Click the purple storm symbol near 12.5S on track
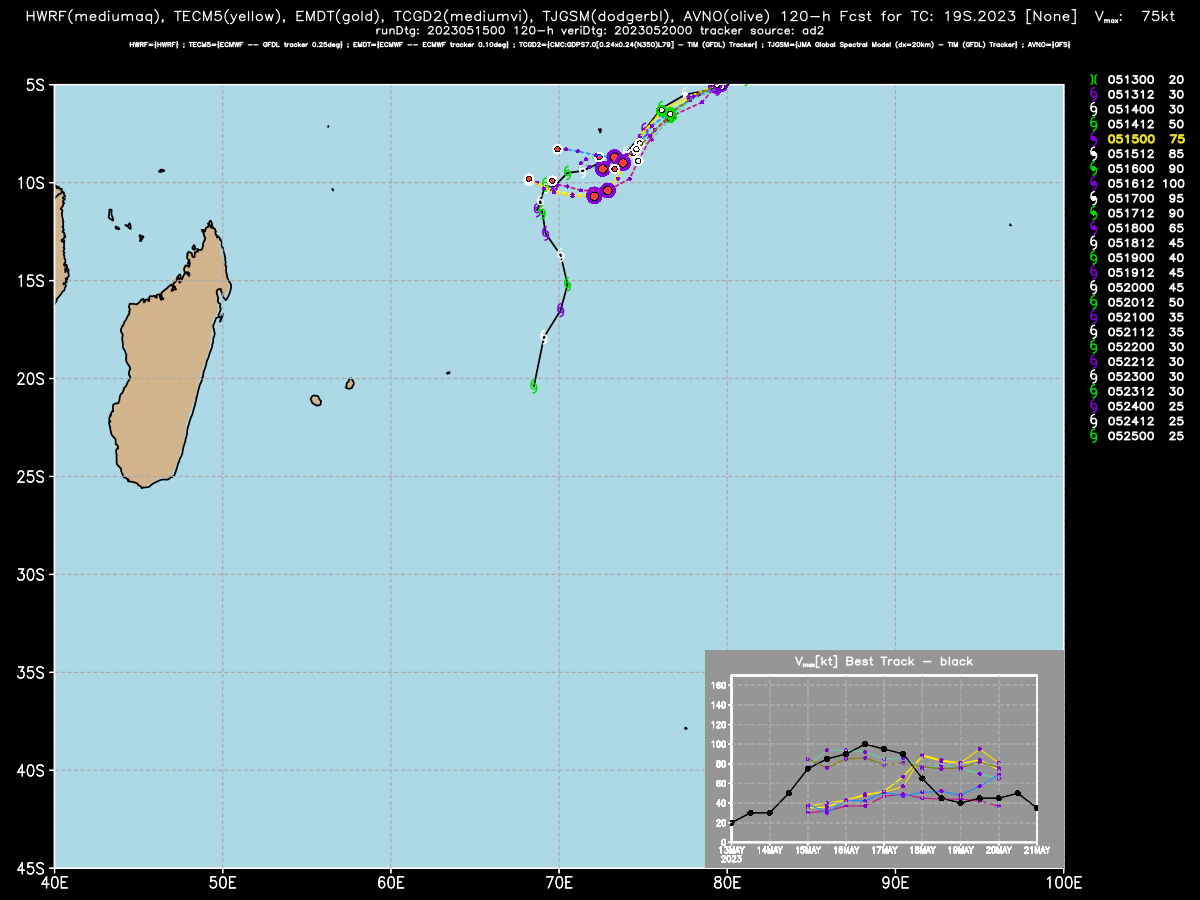This screenshot has width=1200, height=900. pyautogui.click(x=545, y=233)
